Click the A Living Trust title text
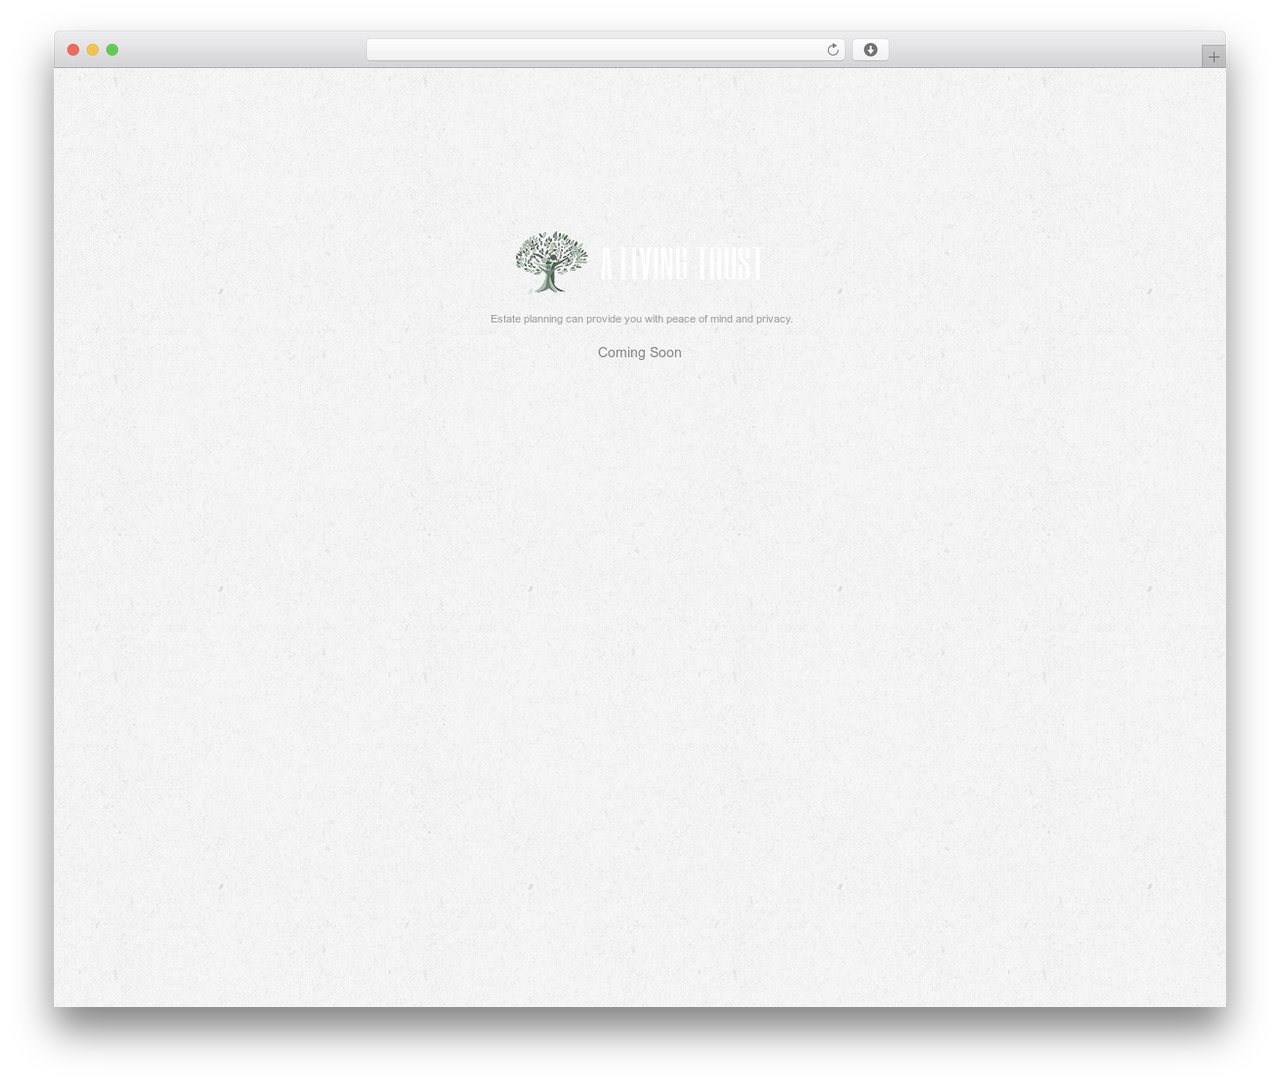Image resolution: width=1280 pixels, height=1084 pixels. [682, 264]
